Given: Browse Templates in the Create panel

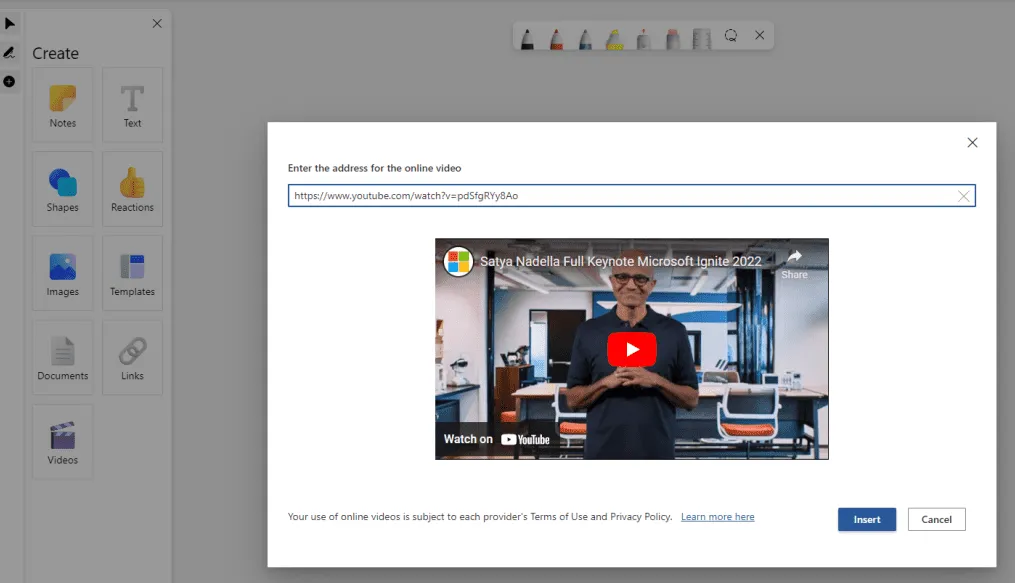Looking at the screenshot, I should click(x=132, y=272).
